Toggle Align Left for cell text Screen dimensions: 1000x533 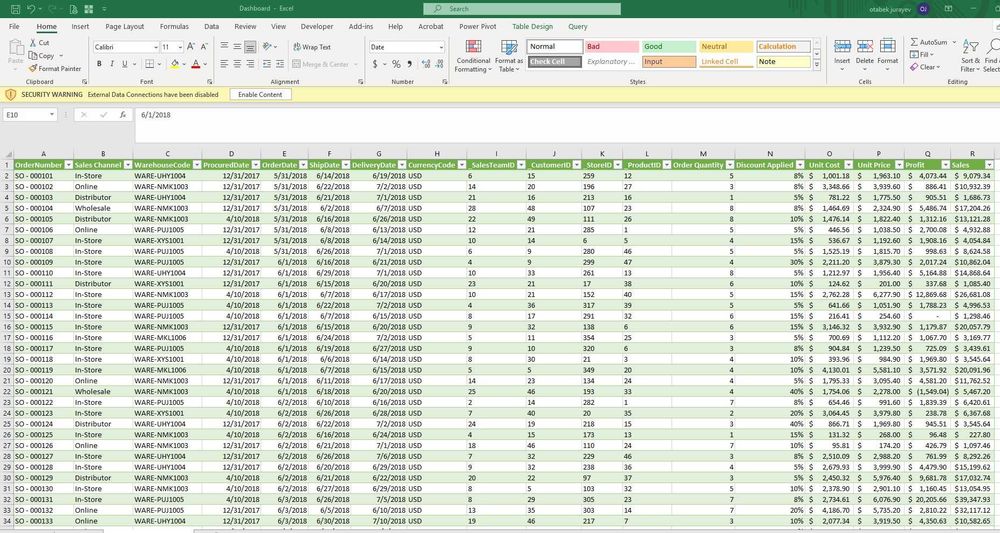click(224, 64)
